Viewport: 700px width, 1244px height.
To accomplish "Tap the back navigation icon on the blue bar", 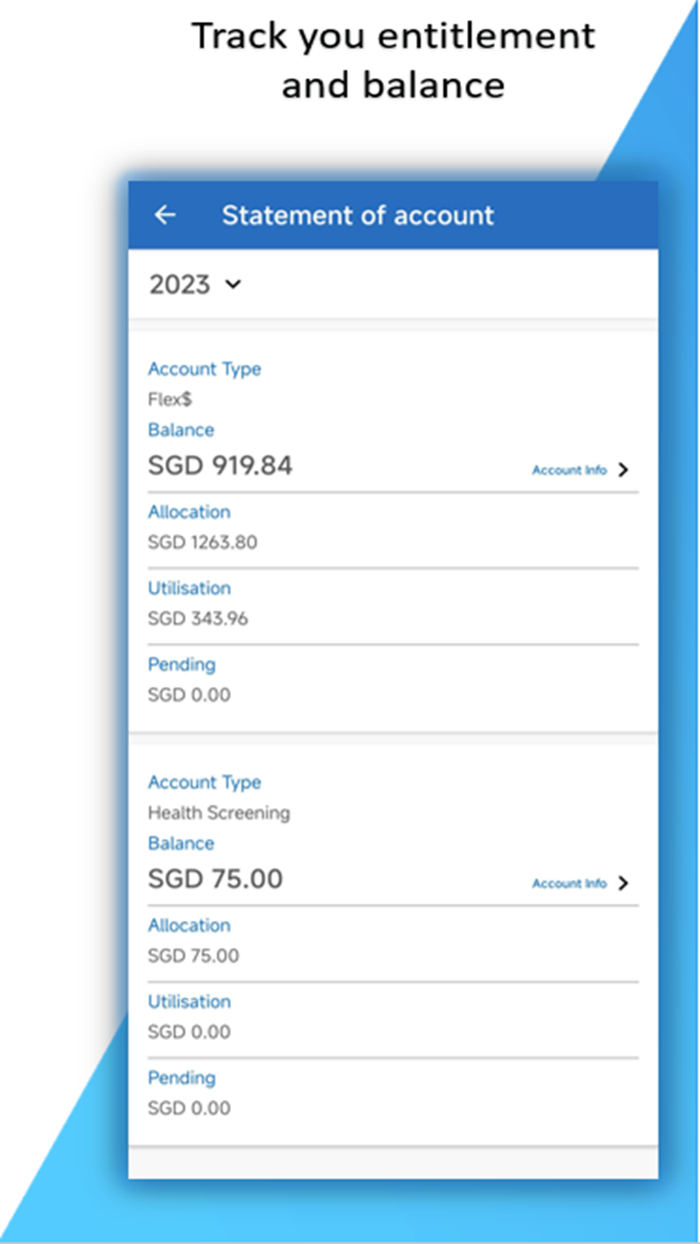I will 164,215.
